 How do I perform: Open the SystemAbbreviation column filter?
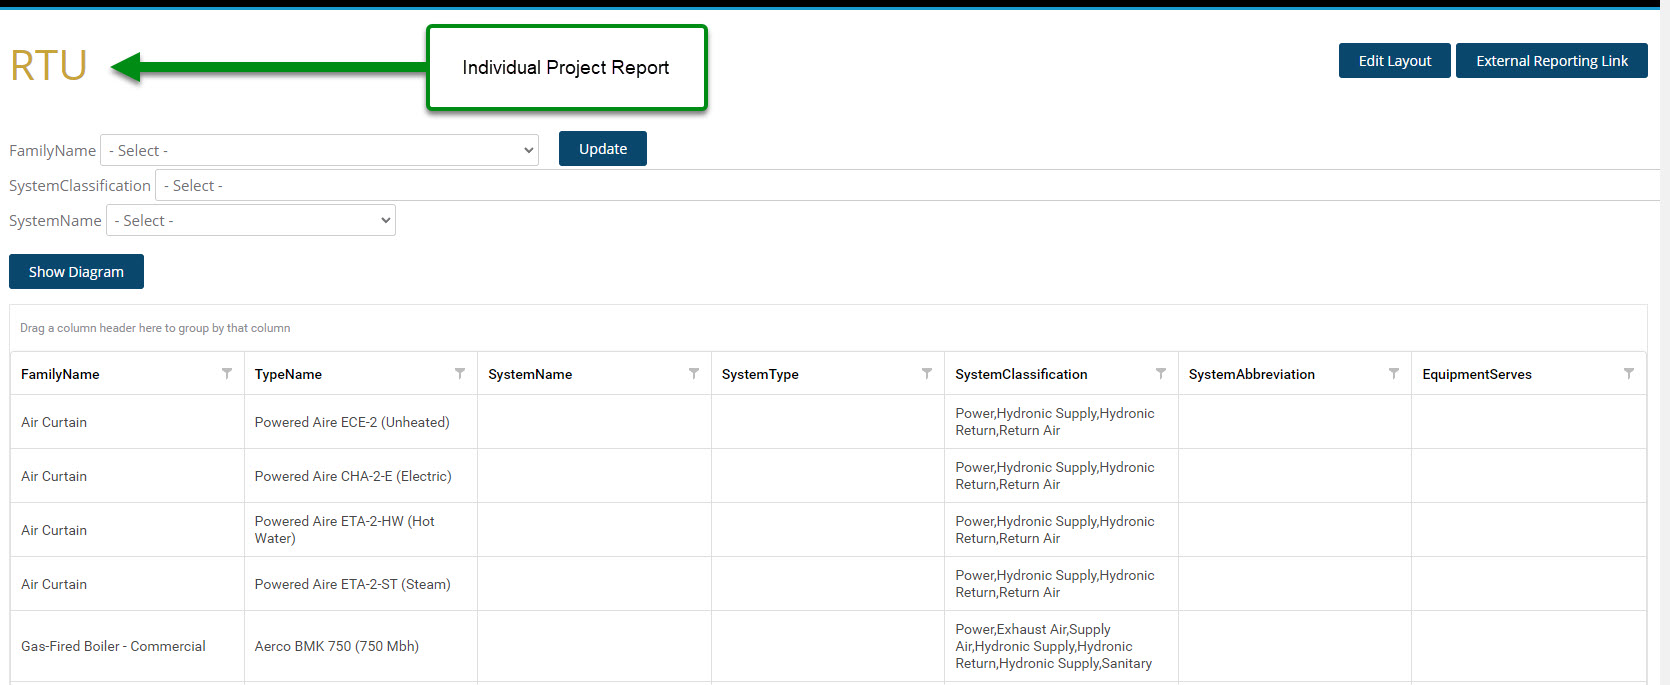(1394, 374)
